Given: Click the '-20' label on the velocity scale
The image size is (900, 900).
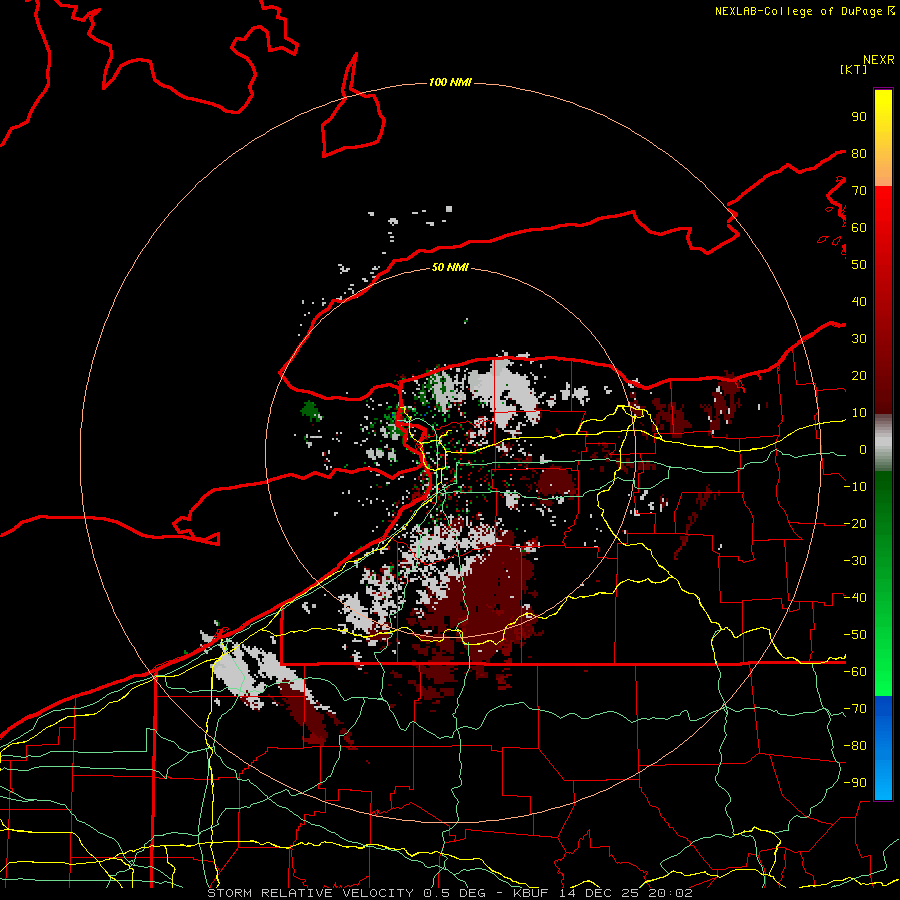Looking at the screenshot, I should [855, 523].
